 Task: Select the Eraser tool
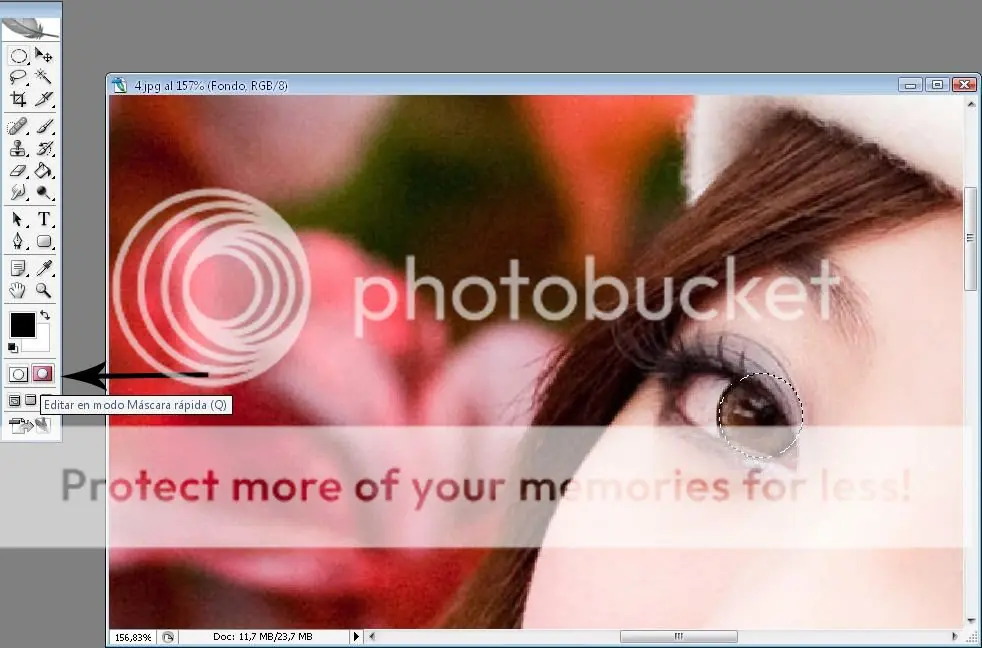click(x=18, y=170)
